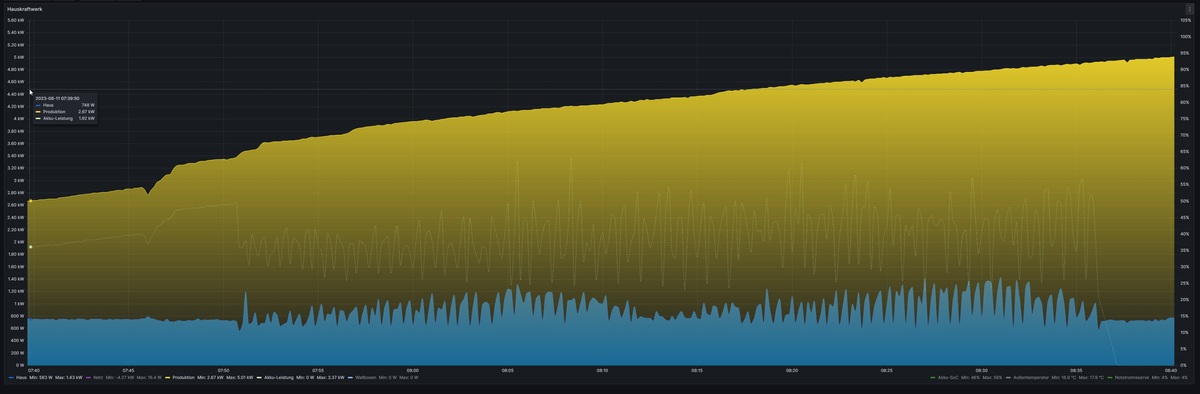This screenshot has height=394, width=1200.
Task: Click the 08:15 time axis label
Action: 697,370
